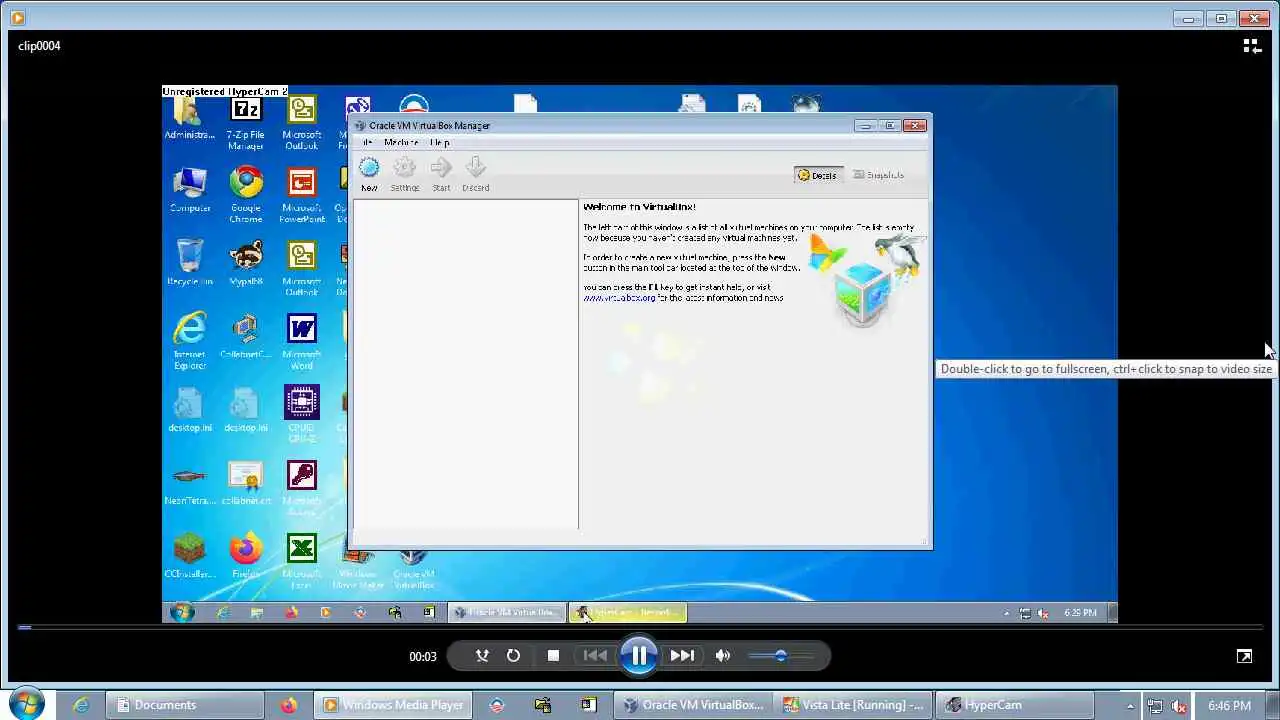Click the Discard icon in VirtualBox toolbar
The width and height of the screenshot is (1280, 720).
coord(476,174)
